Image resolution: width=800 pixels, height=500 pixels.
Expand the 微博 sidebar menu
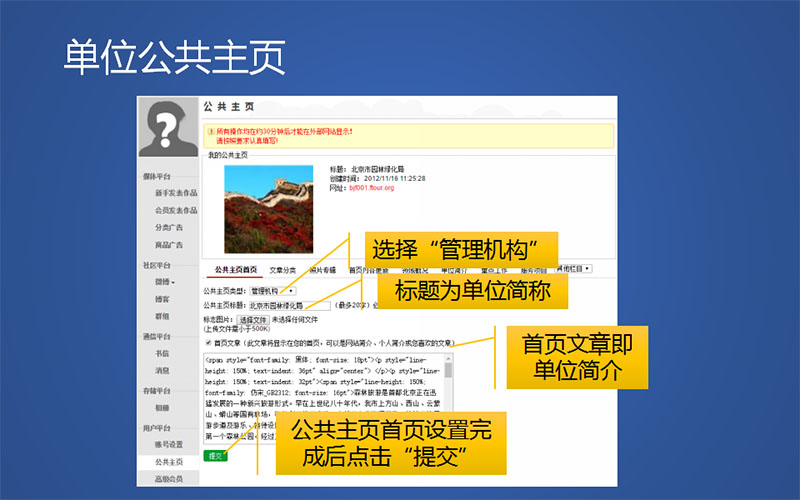point(161,282)
